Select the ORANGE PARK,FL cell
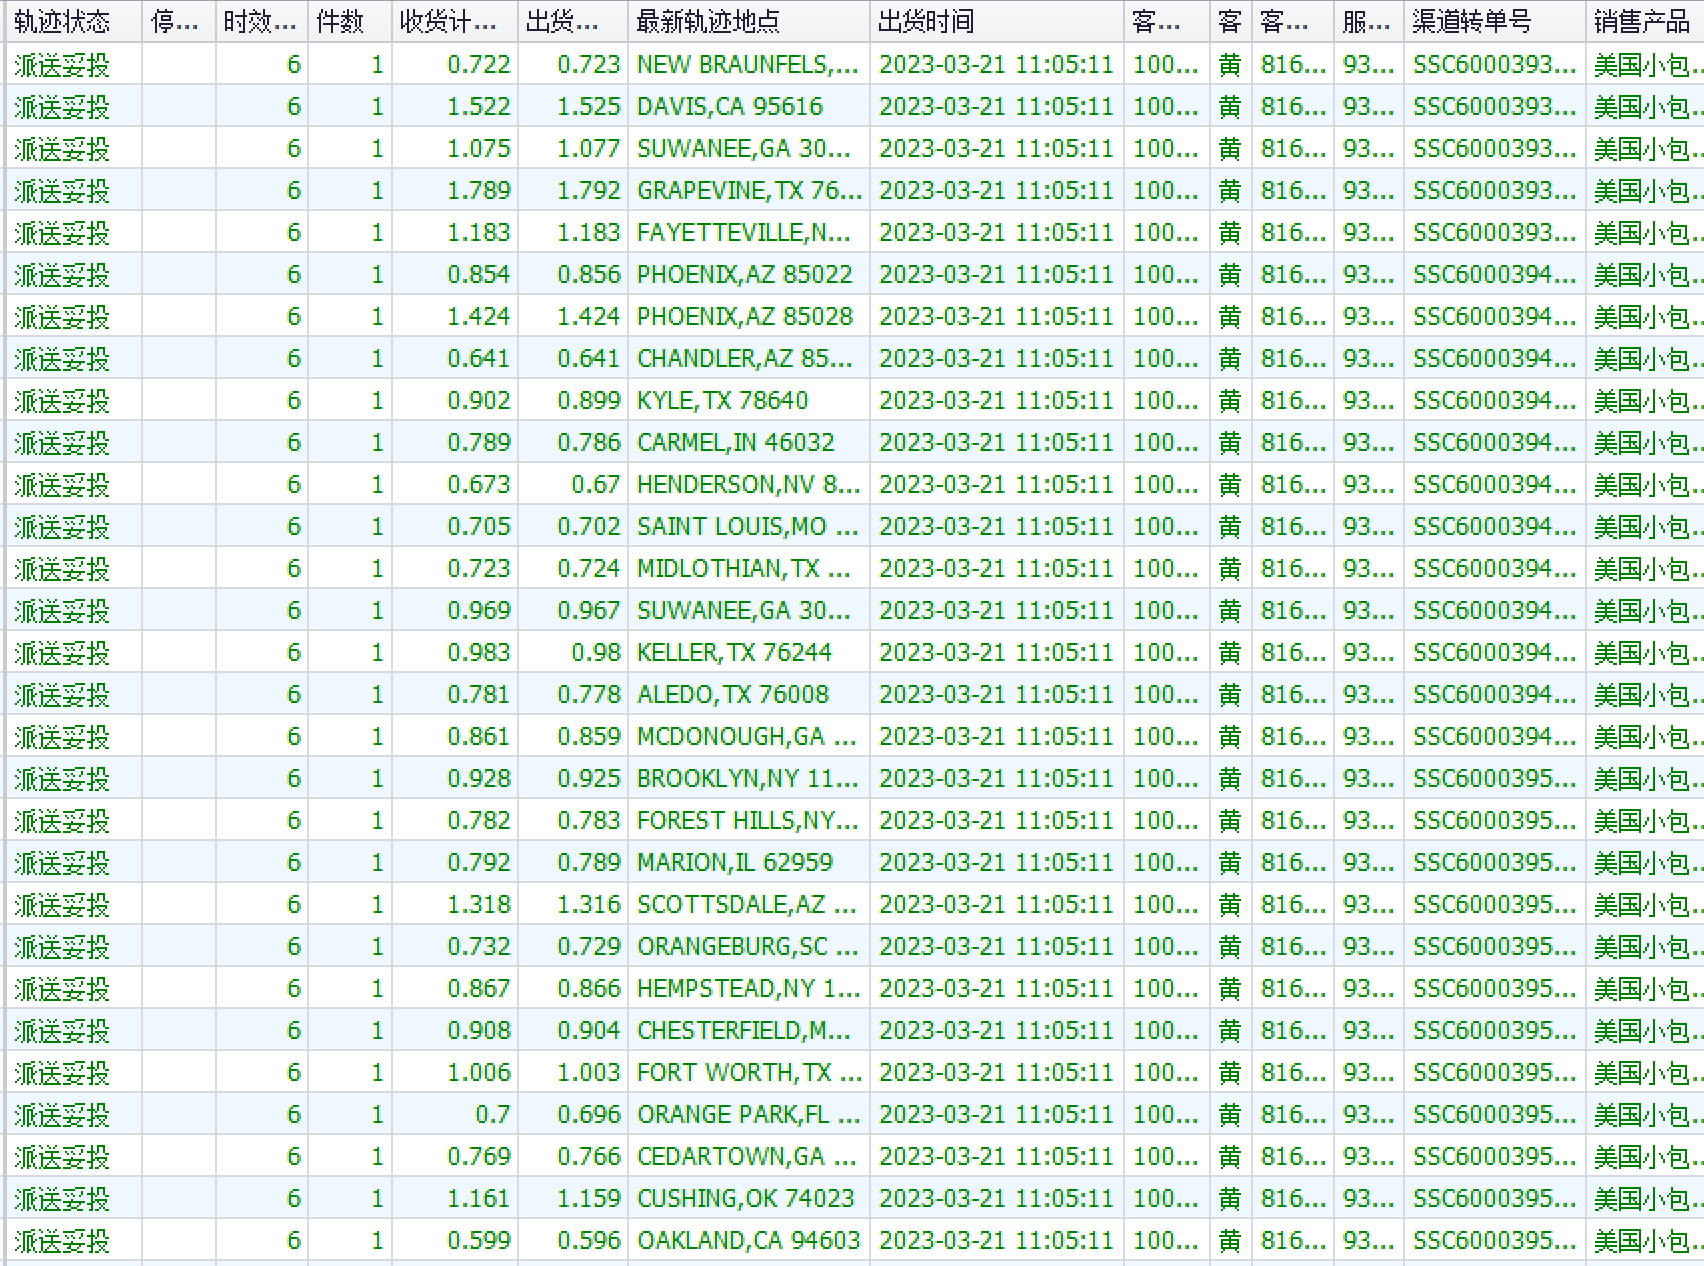 [x=749, y=1115]
